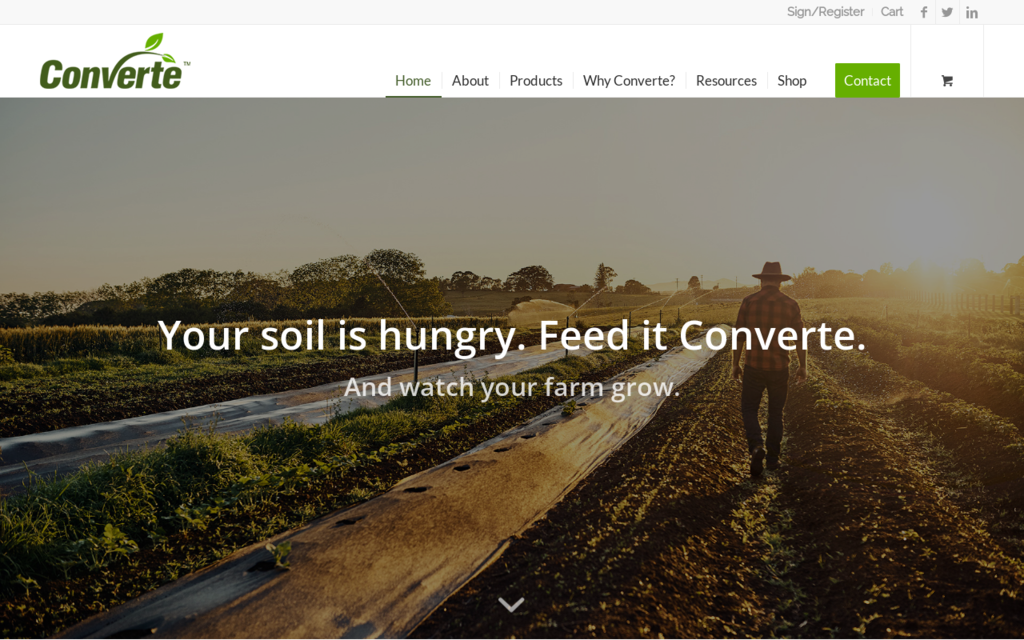Image resolution: width=1024 pixels, height=640 pixels.
Task: Navigate to the Shop page
Action: click(792, 80)
